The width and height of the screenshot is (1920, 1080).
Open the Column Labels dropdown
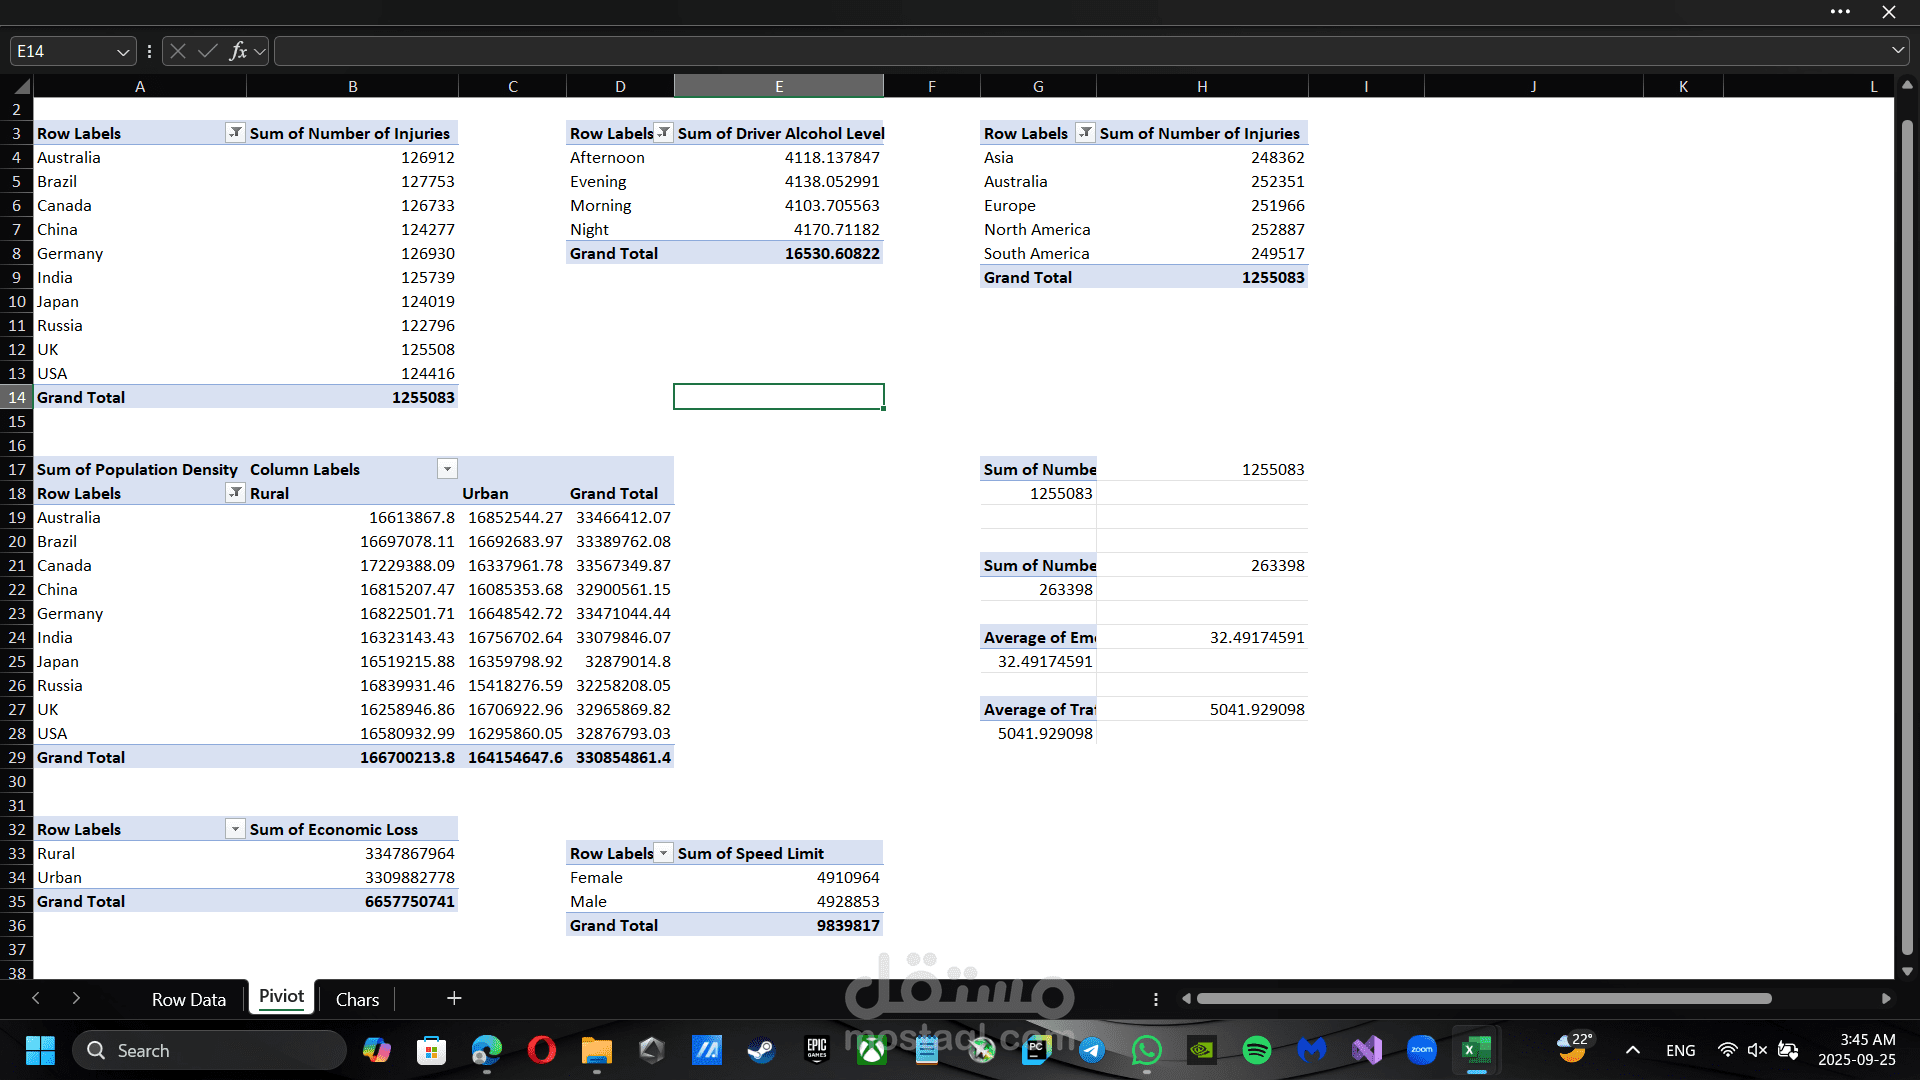[x=447, y=469]
